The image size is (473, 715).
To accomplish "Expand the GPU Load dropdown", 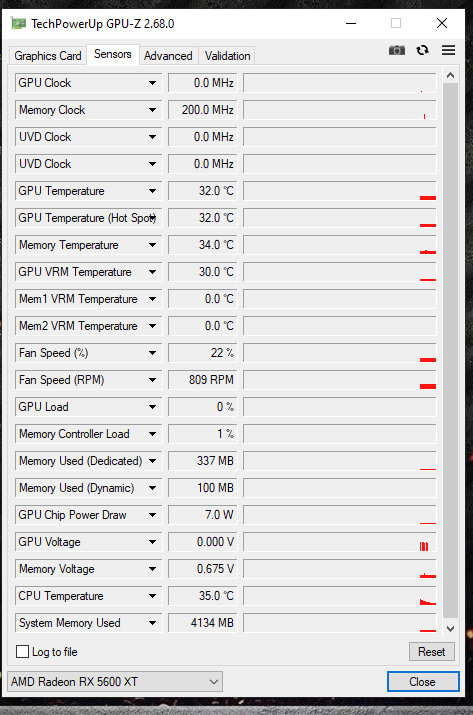I will pos(152,407).
